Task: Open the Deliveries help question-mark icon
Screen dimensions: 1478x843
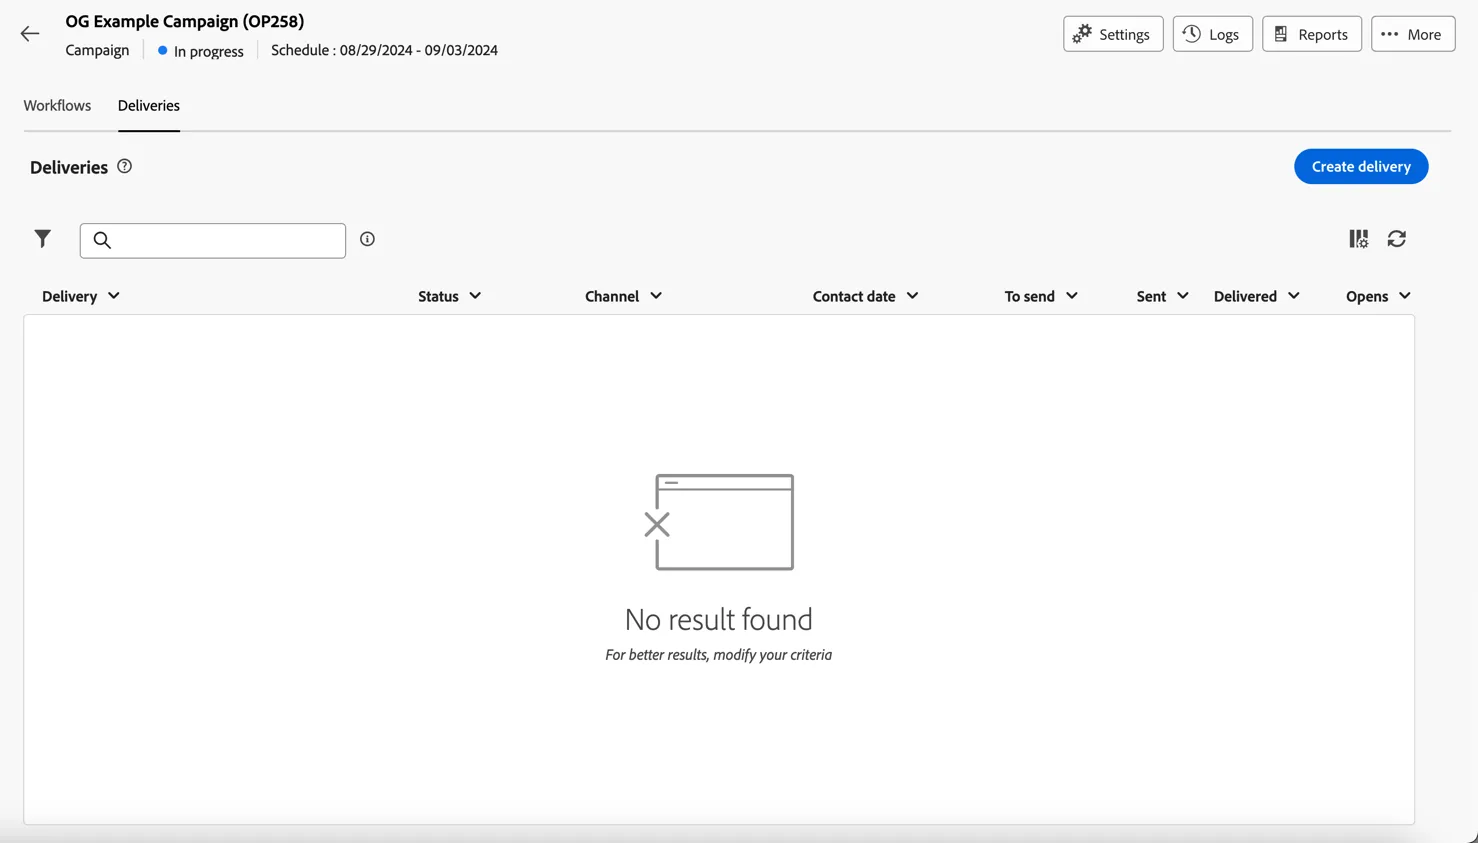Action: pos(125,167)
